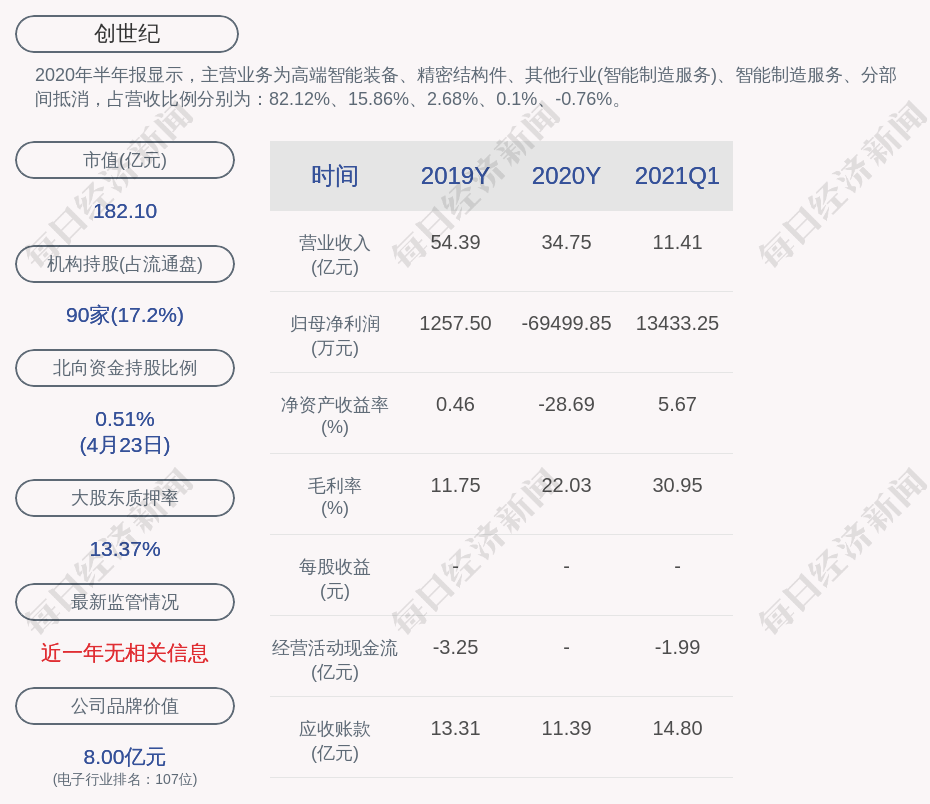
Task: Click the (4月23日) date text
Action: click(x=125, y=445)
